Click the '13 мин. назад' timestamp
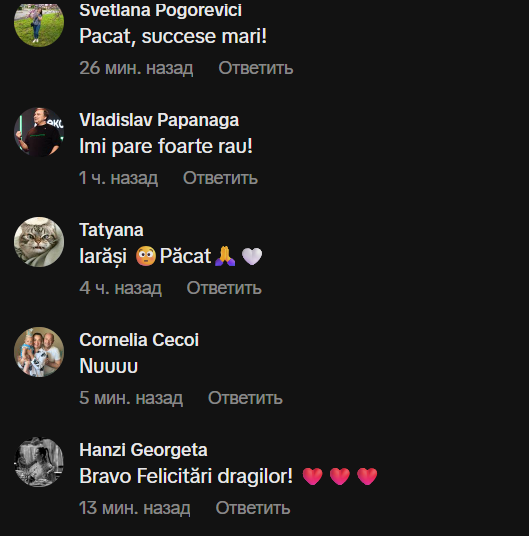The width and height of the screenshot is (529, 536). (135, 508)
